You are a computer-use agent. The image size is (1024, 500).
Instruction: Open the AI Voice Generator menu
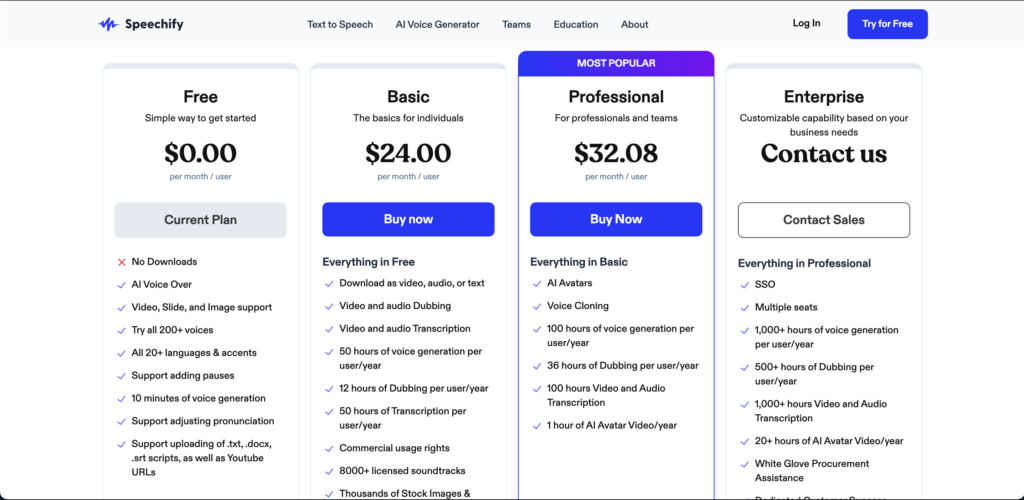pyautogui.click(x=437, y=24)
